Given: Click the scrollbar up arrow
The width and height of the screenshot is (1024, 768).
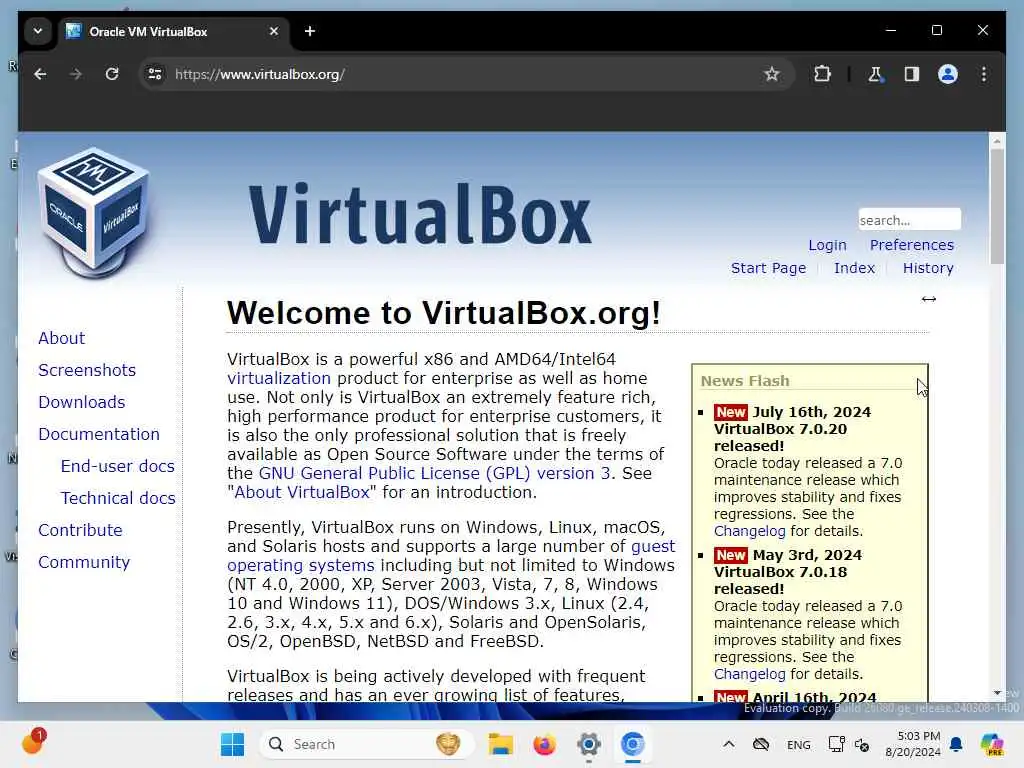Looking at the screenshot, I should (997, 141).
